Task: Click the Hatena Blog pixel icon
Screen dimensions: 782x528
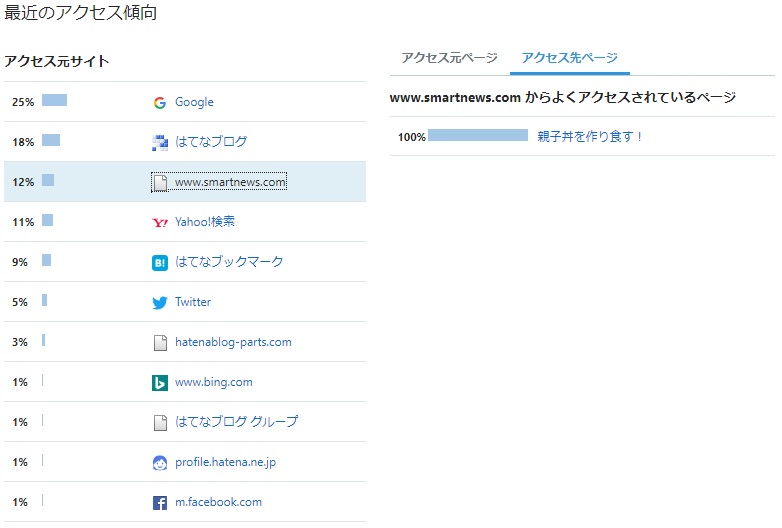Action: pyautogui.click(x=160, y=143)
